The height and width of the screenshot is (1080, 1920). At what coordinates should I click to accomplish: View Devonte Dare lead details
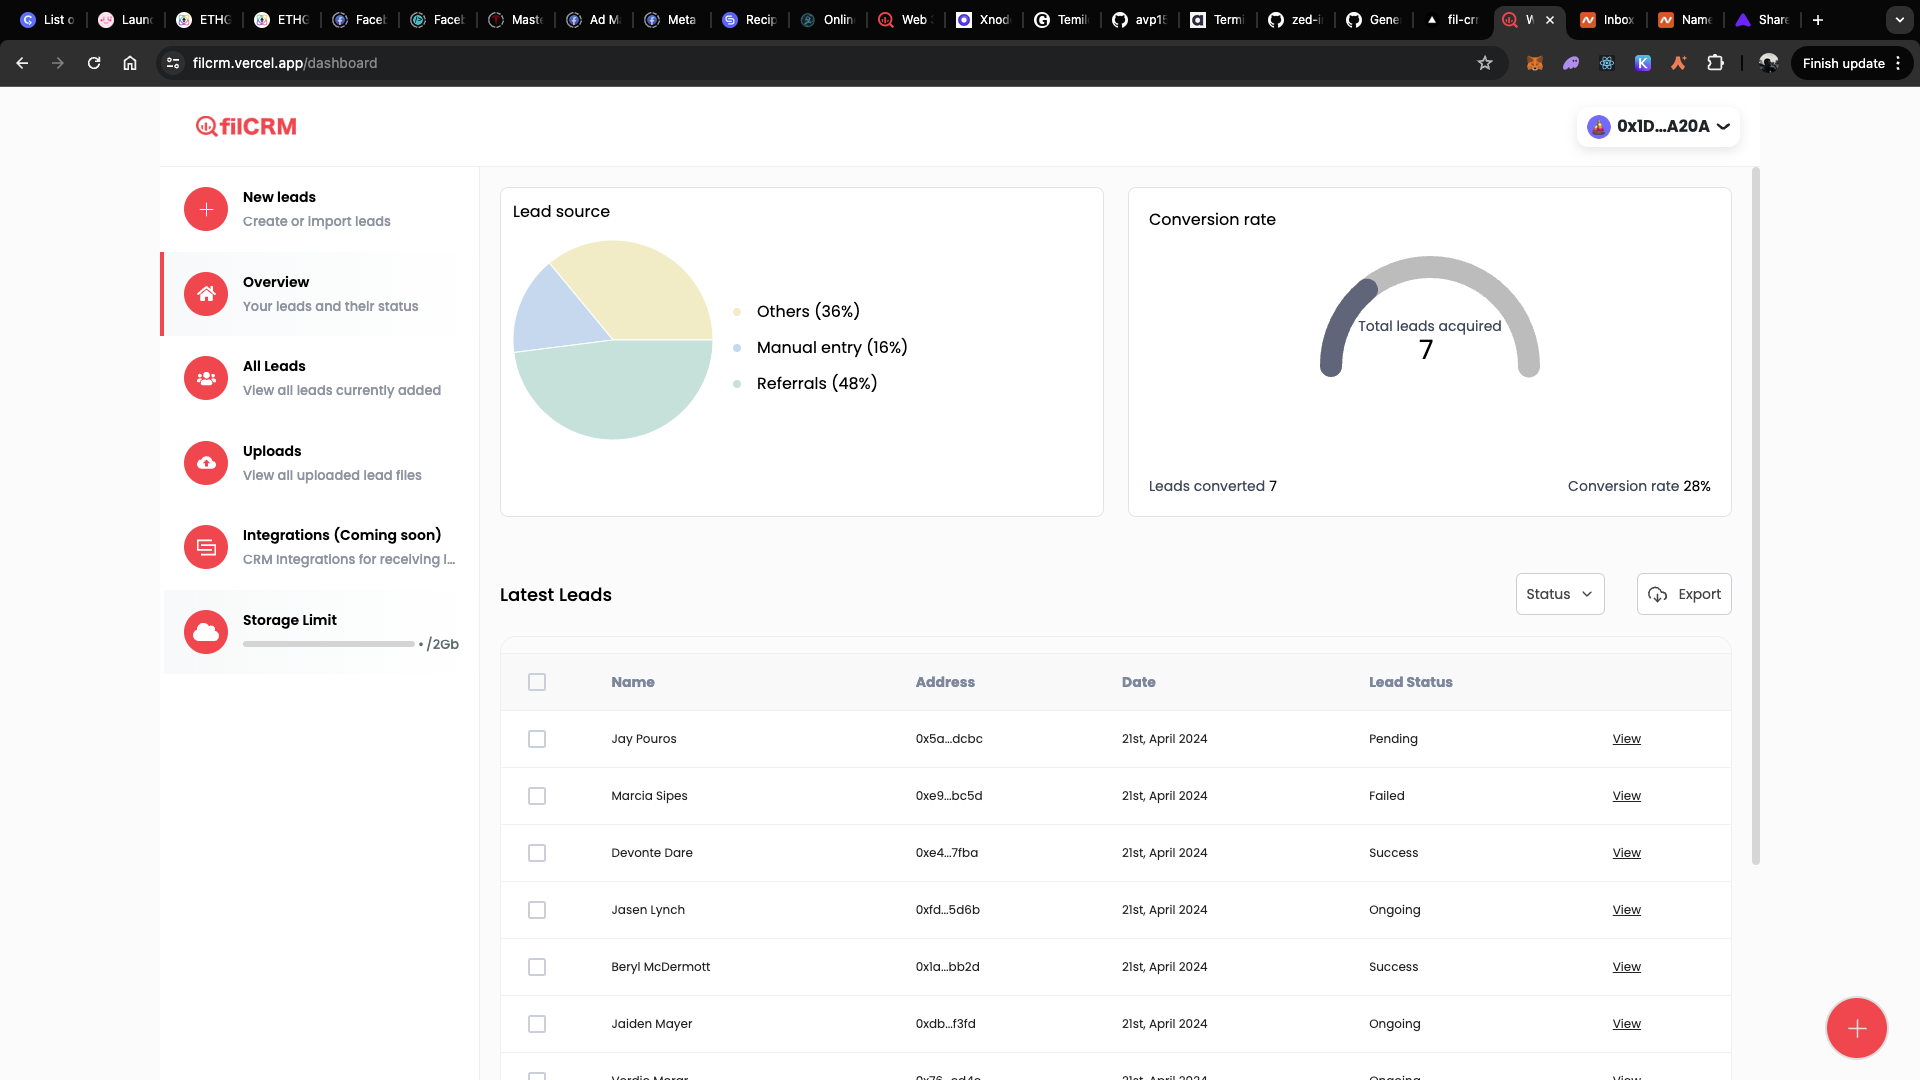(x=1626, y=853)
